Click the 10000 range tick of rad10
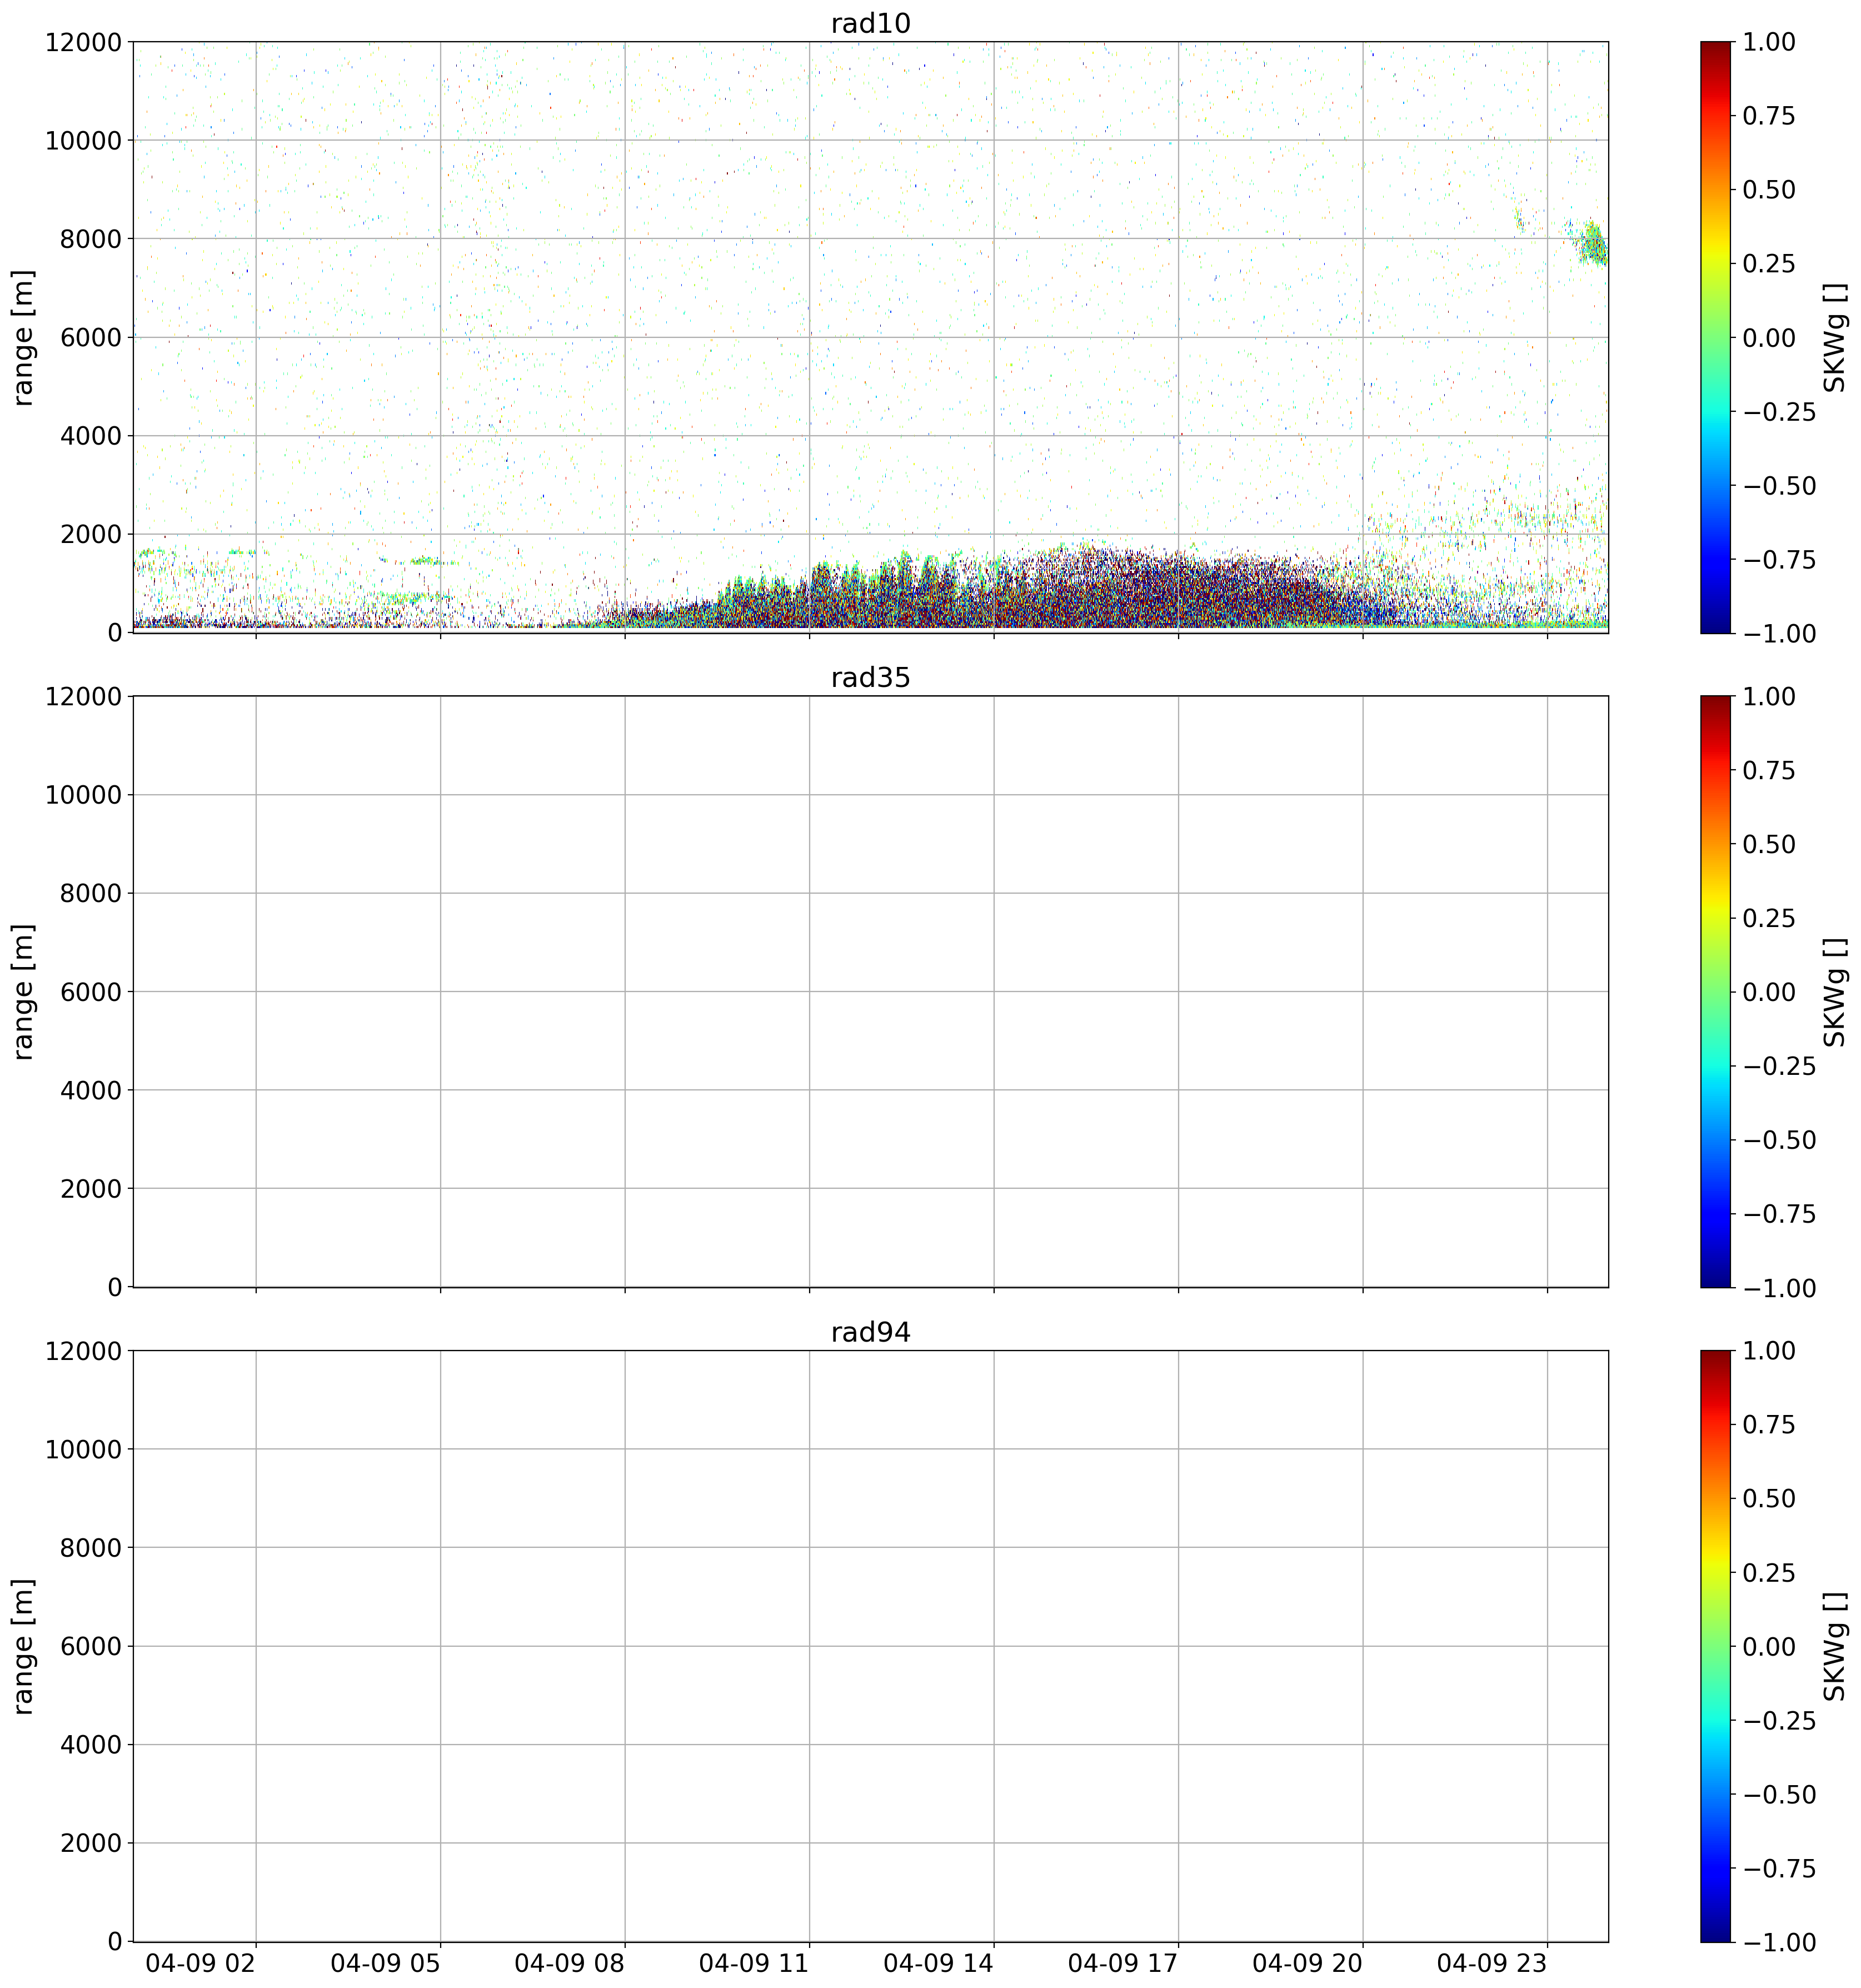The image size is (1861, 1988). coord(83,140)
